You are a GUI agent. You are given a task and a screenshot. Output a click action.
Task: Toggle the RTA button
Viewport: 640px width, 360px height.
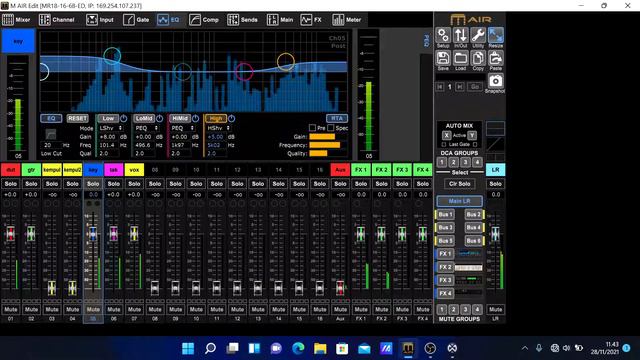(x=337, y=118)
